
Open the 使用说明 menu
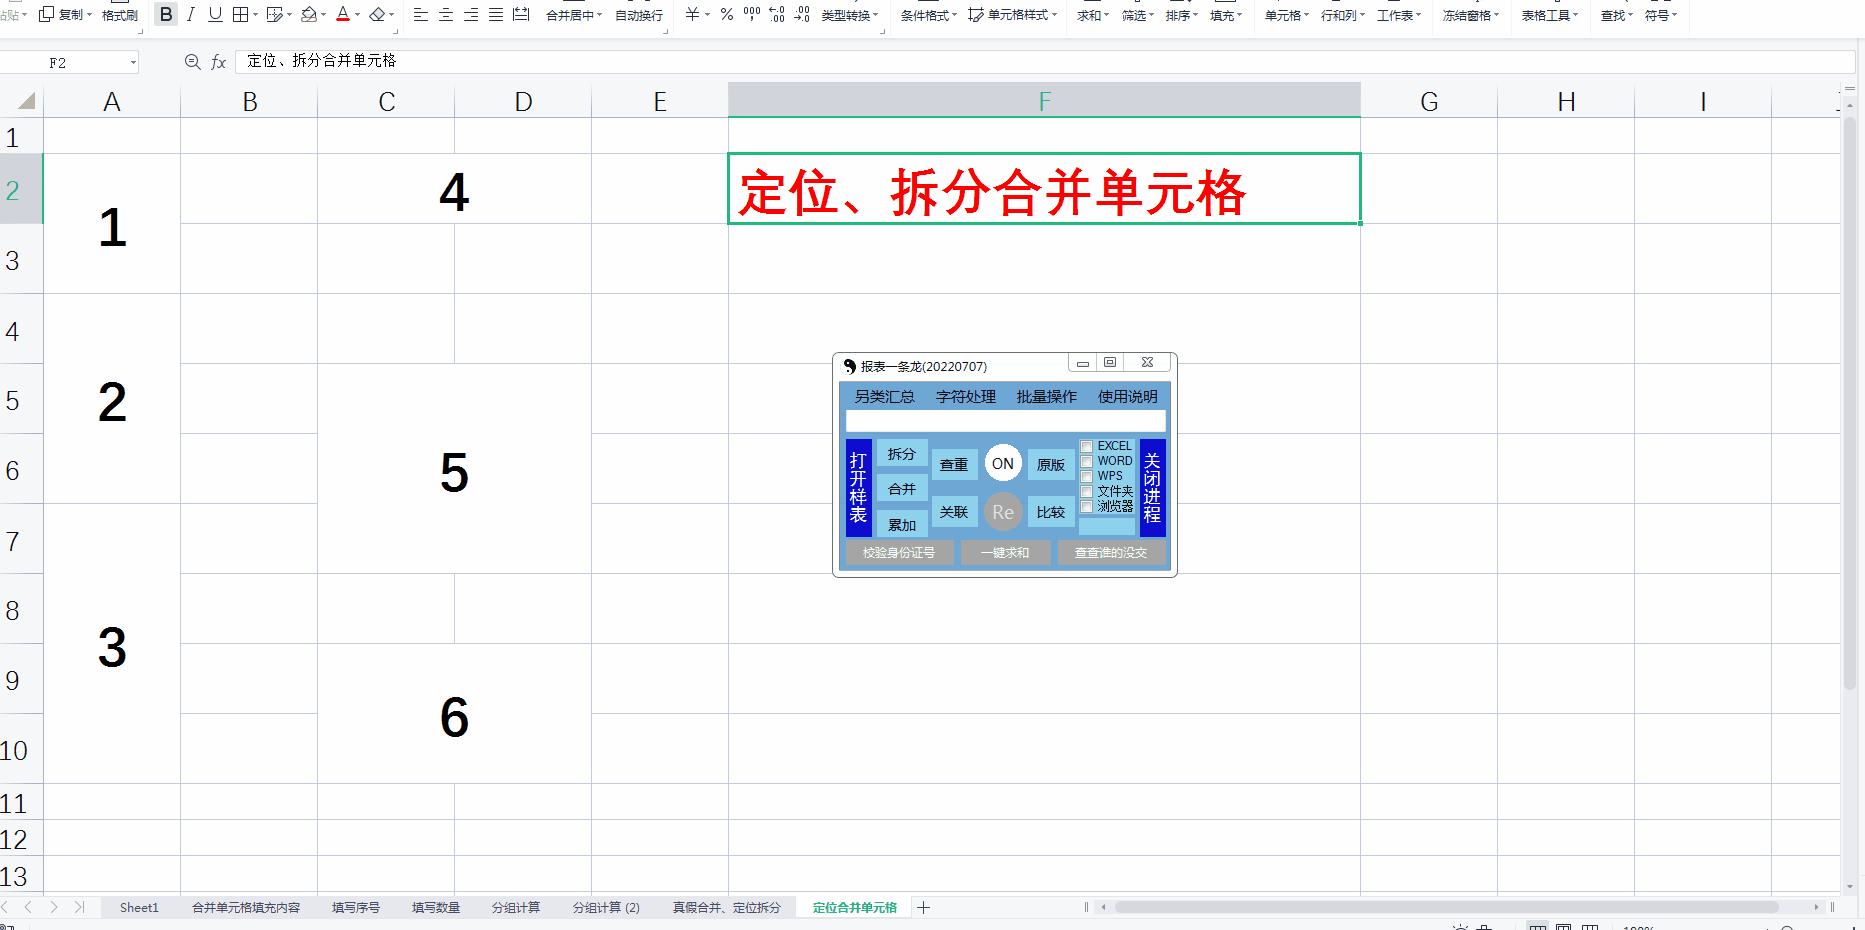[1127, 396]
